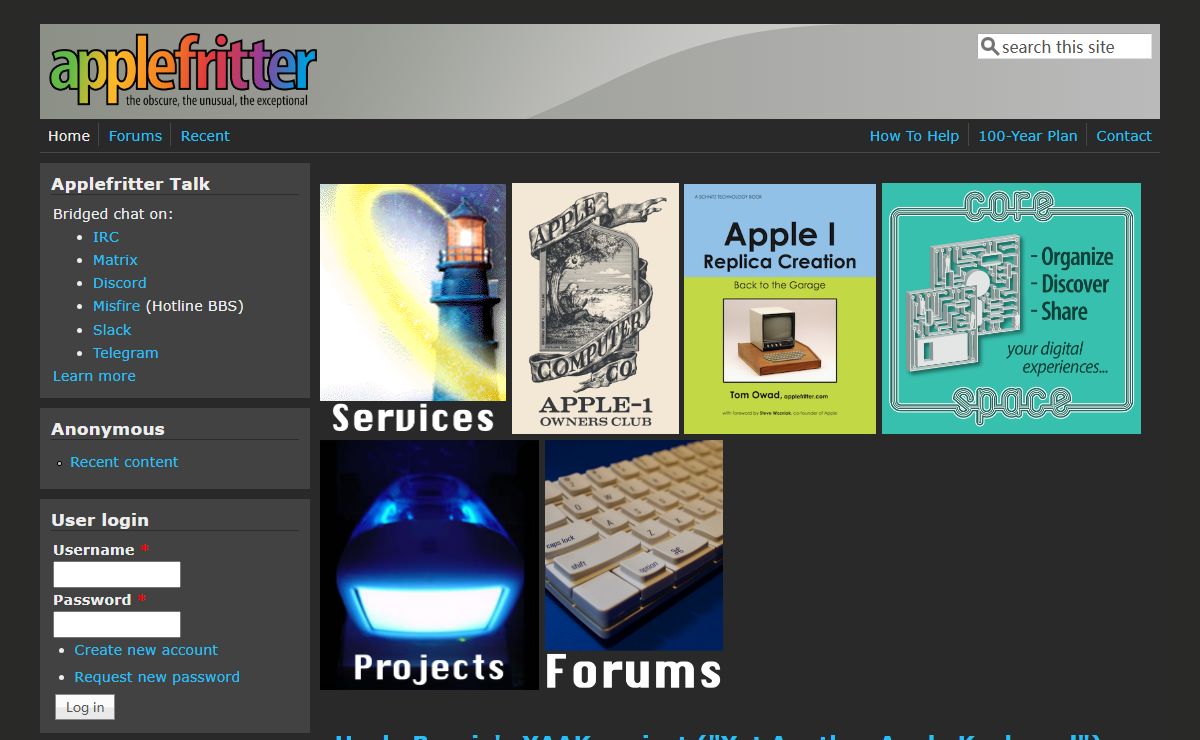This screenshot has height=740, width=1200.
Task: Click into the Username field
Action: 117,575
